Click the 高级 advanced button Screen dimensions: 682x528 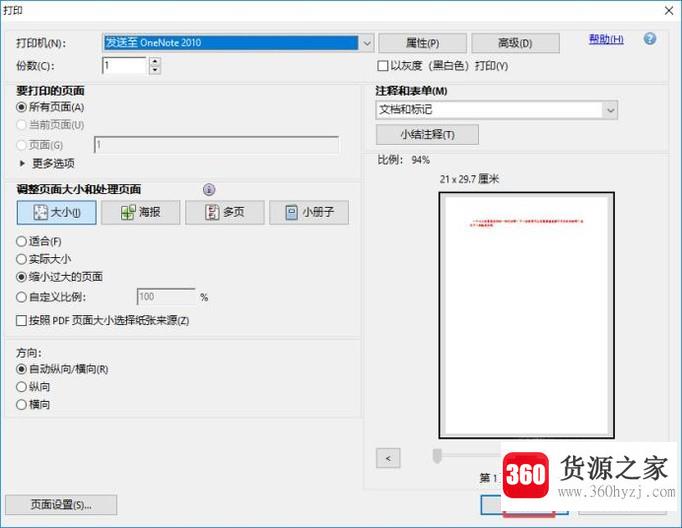point(515,43)
